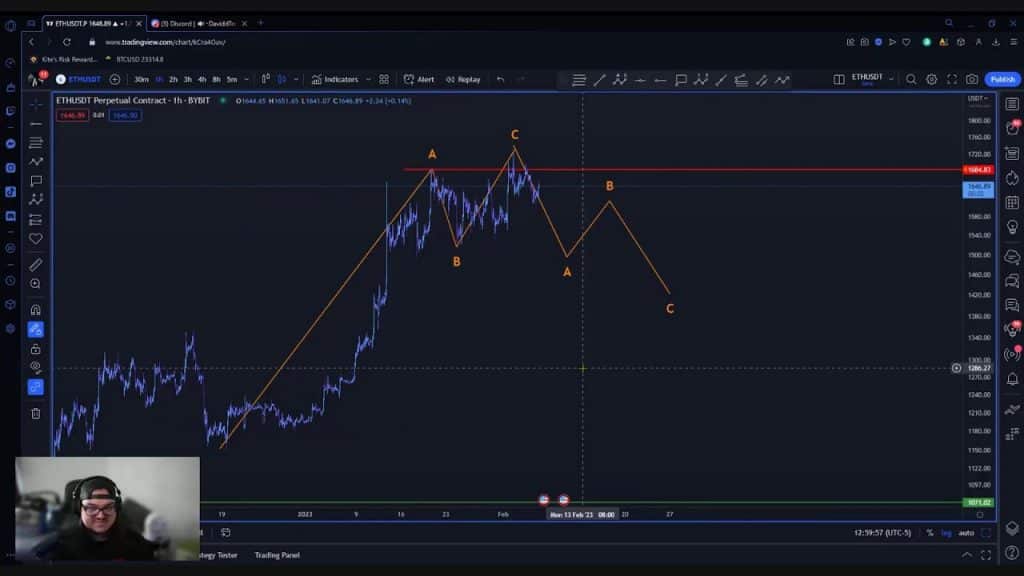Click the Publish button
The height and width of the screenshot is (576, 1024).
pyautogui.click(x=1002, y=79)
